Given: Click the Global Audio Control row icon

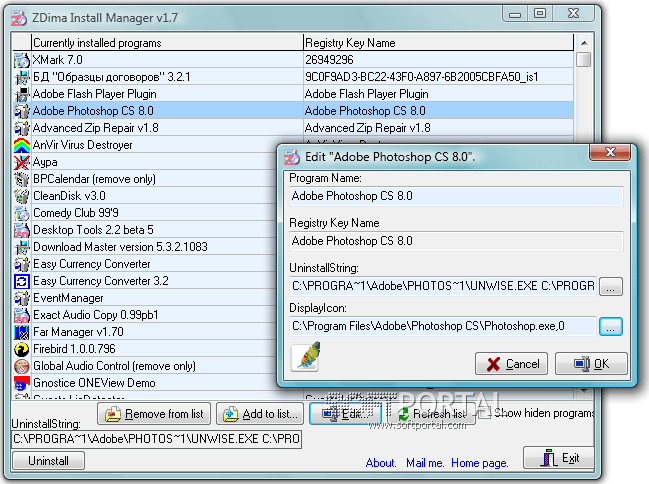Looking at the screenshot, I should point(22,366).
